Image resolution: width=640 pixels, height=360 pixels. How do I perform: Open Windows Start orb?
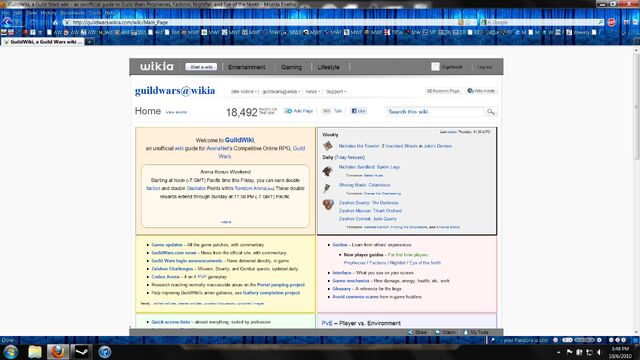11,351
